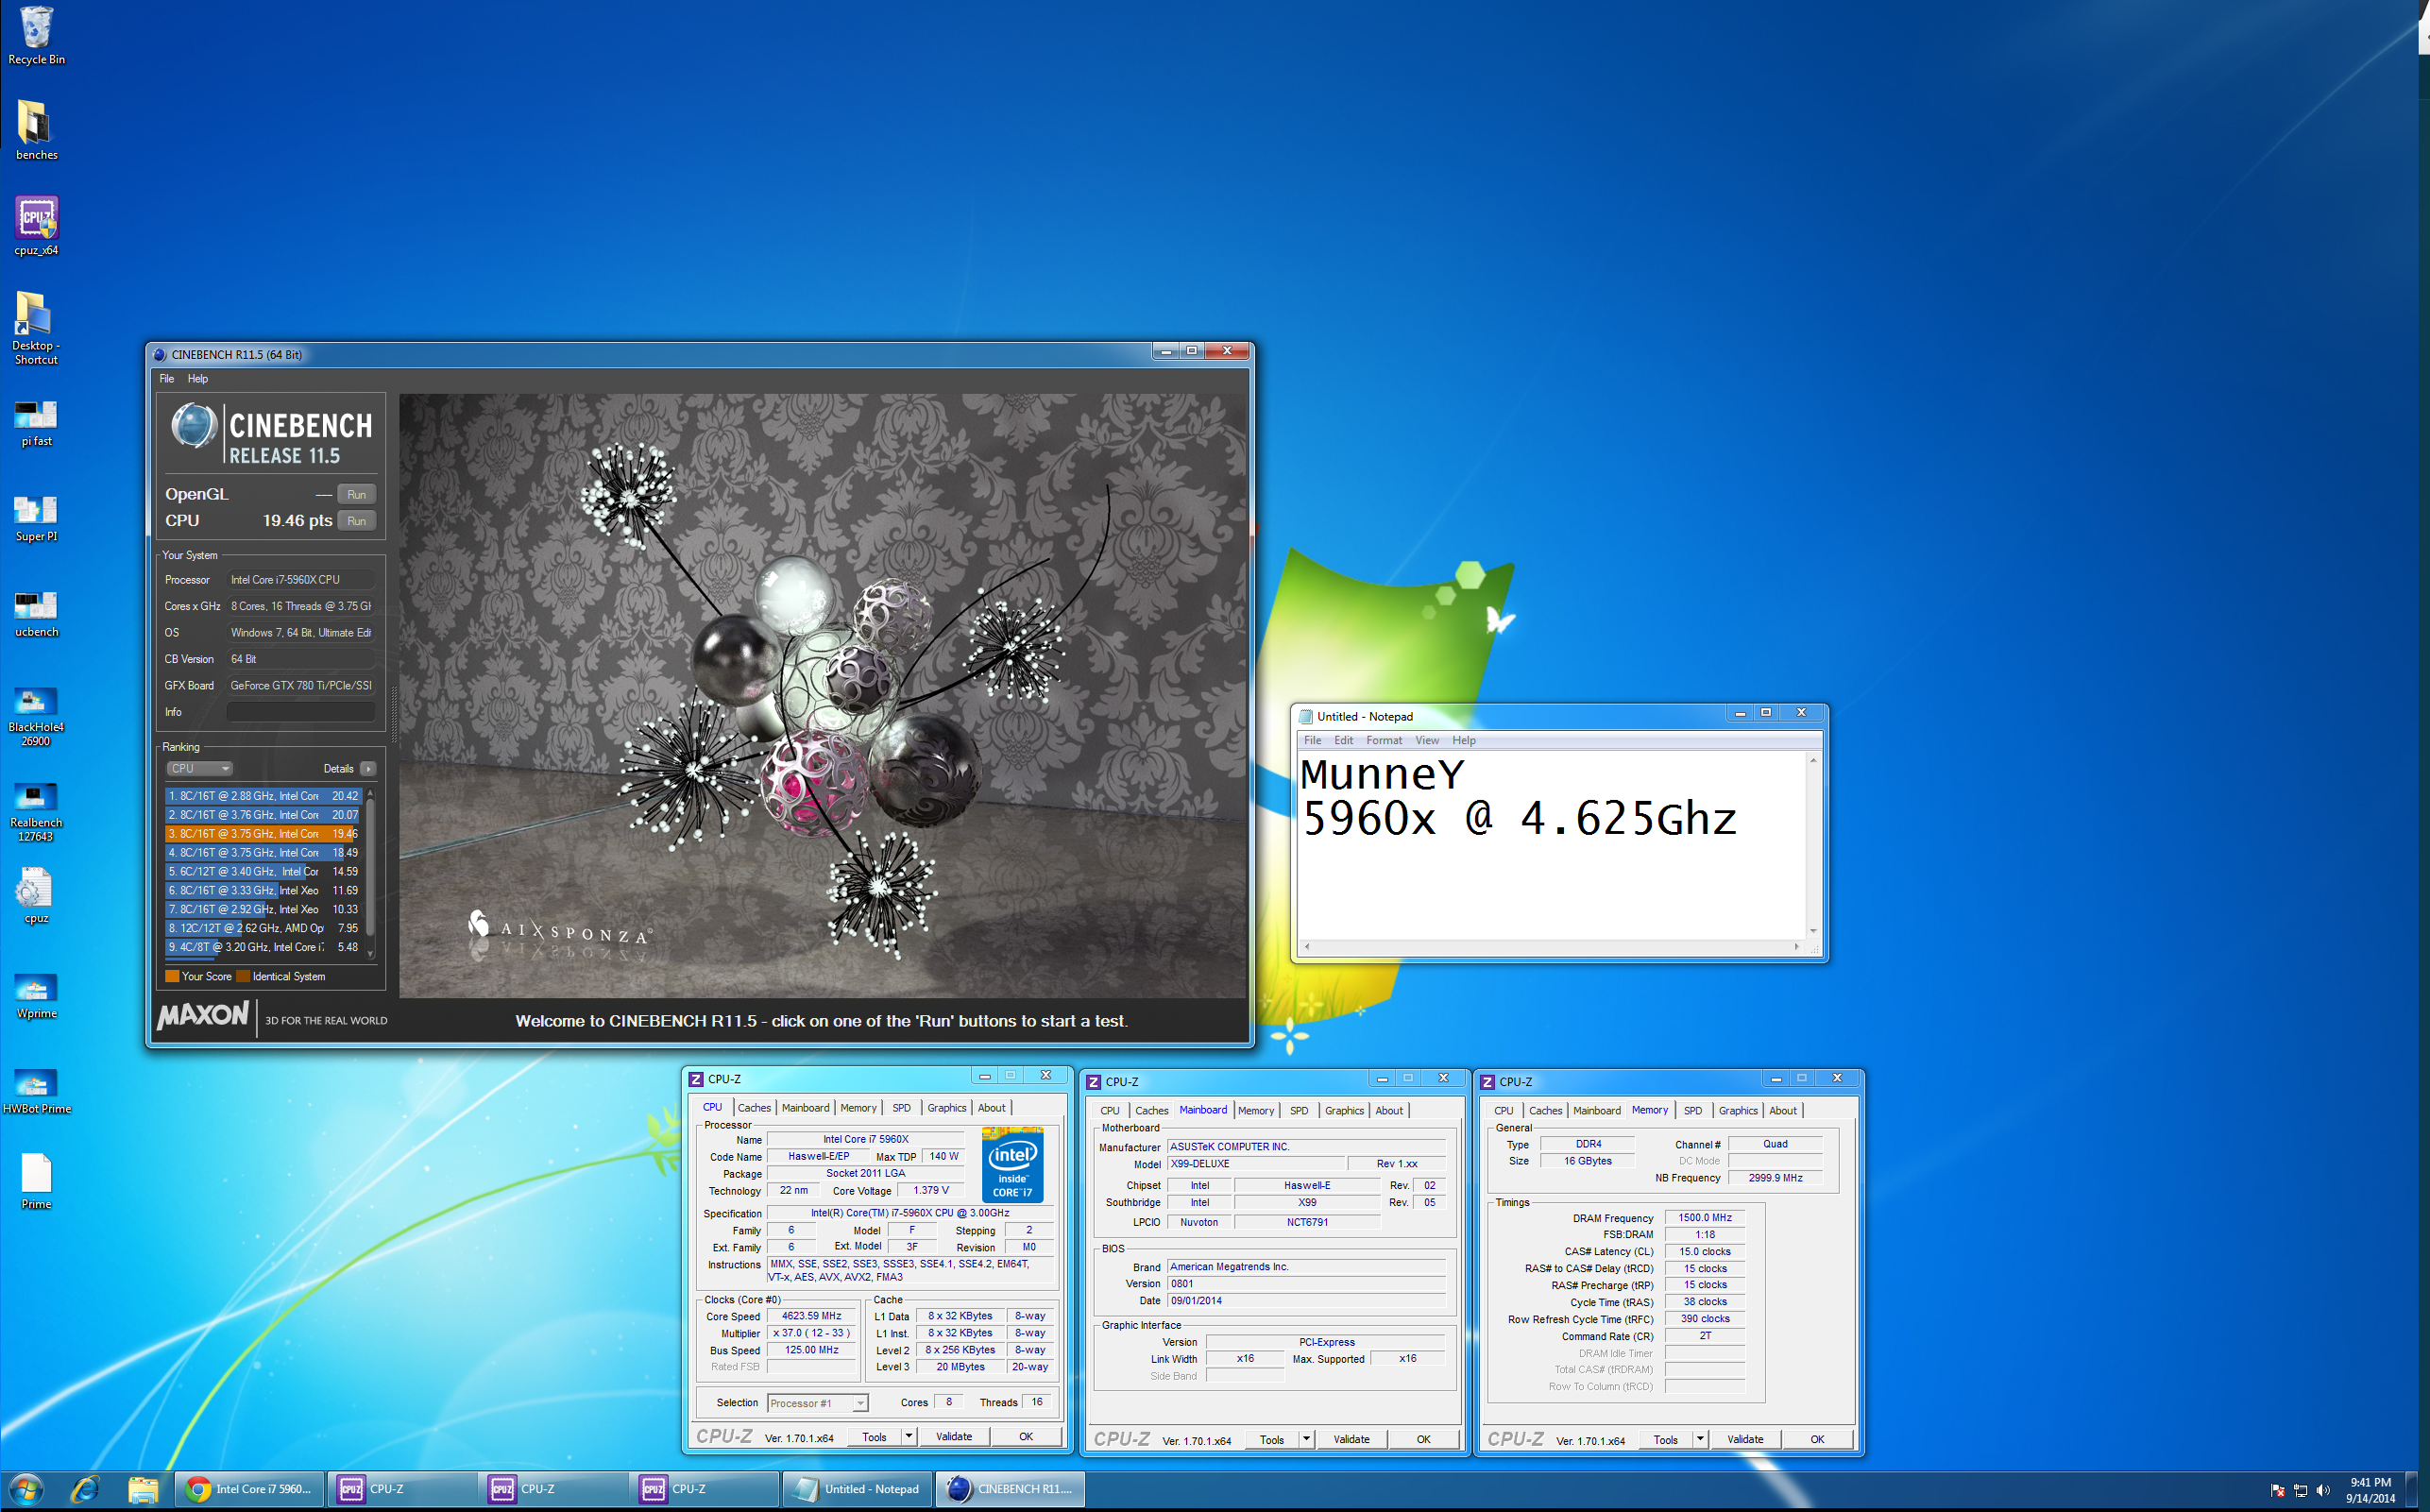Screen dimensions: 2430x1512
Task: Expand the Tools dropdown arrow in Mainboard CPU-Z
Action: click(1306, 1439)
